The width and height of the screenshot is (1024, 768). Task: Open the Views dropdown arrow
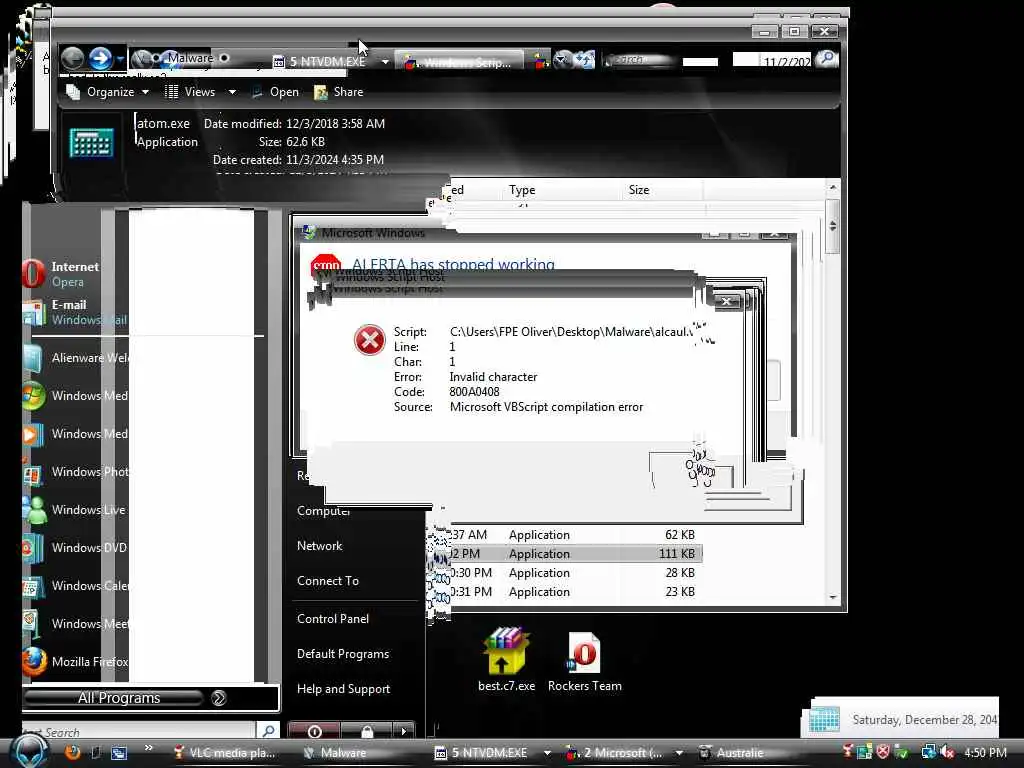point(232,92)
